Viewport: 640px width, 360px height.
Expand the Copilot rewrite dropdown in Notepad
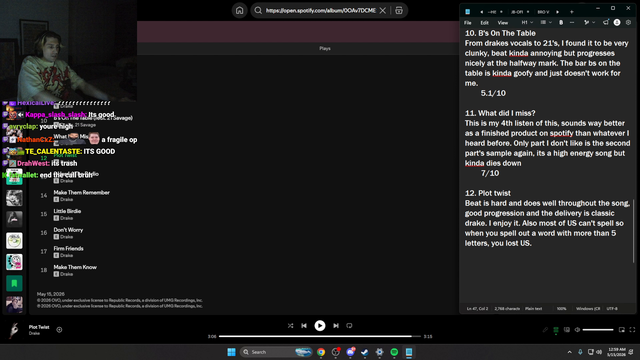[x=589, y=23]
